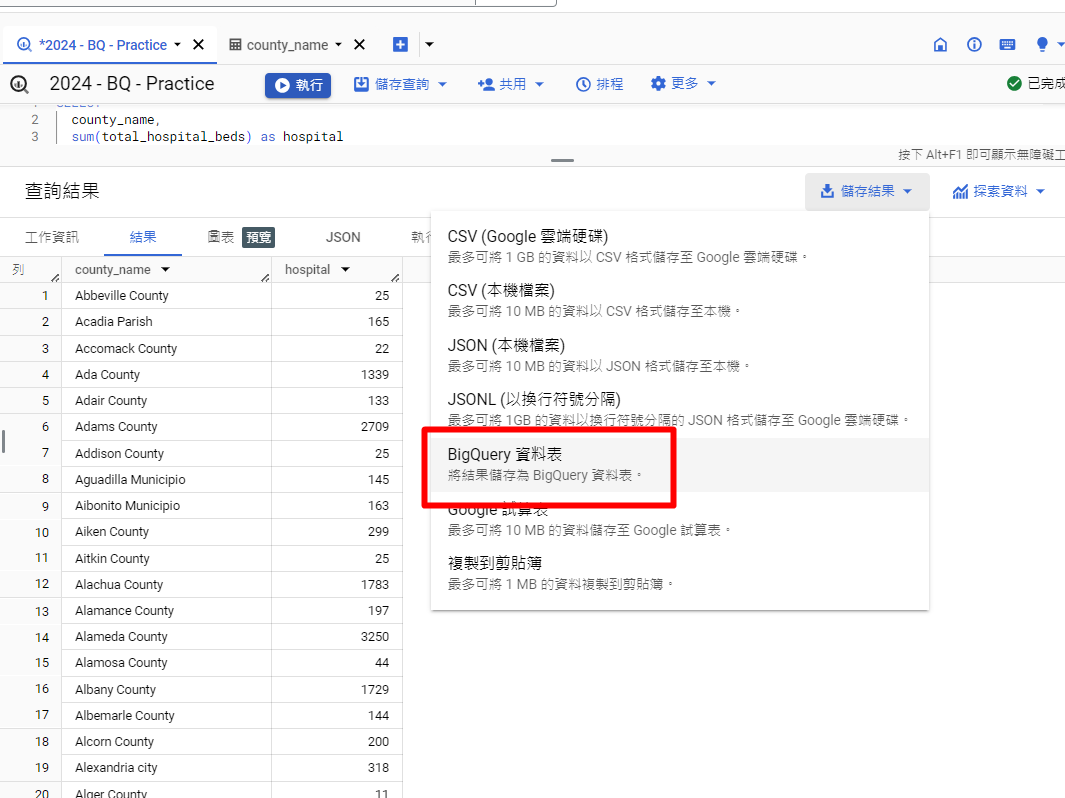
Task: Click the home icon at top right
Action: tap(940, 45)
